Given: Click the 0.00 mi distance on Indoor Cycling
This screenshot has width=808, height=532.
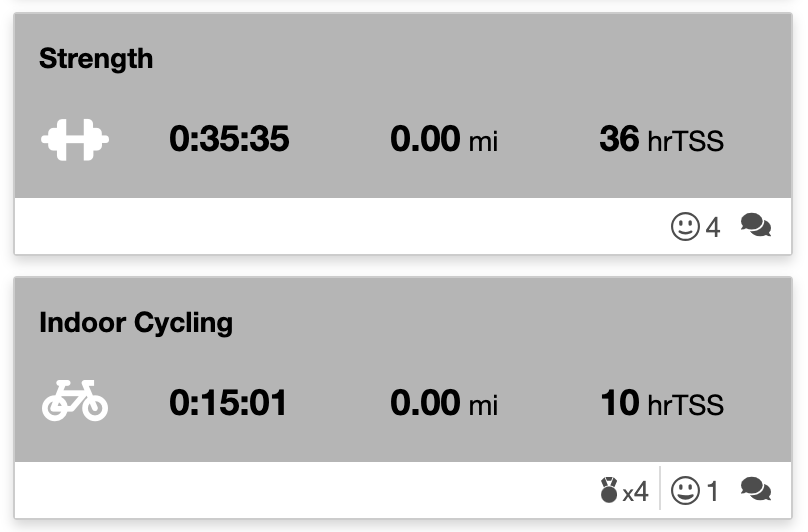Looking at the screenshot, I should point(444,403).
